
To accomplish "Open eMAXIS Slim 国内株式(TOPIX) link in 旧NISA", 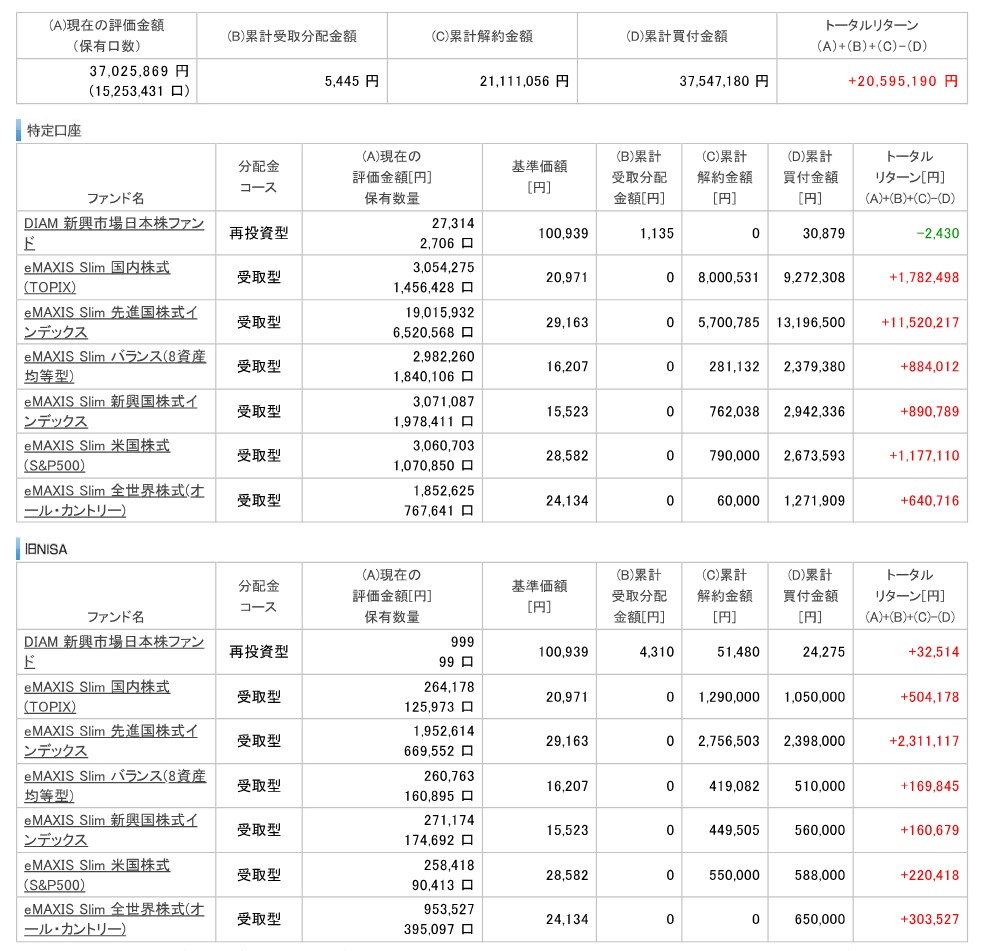I will (x=97, y=697).
